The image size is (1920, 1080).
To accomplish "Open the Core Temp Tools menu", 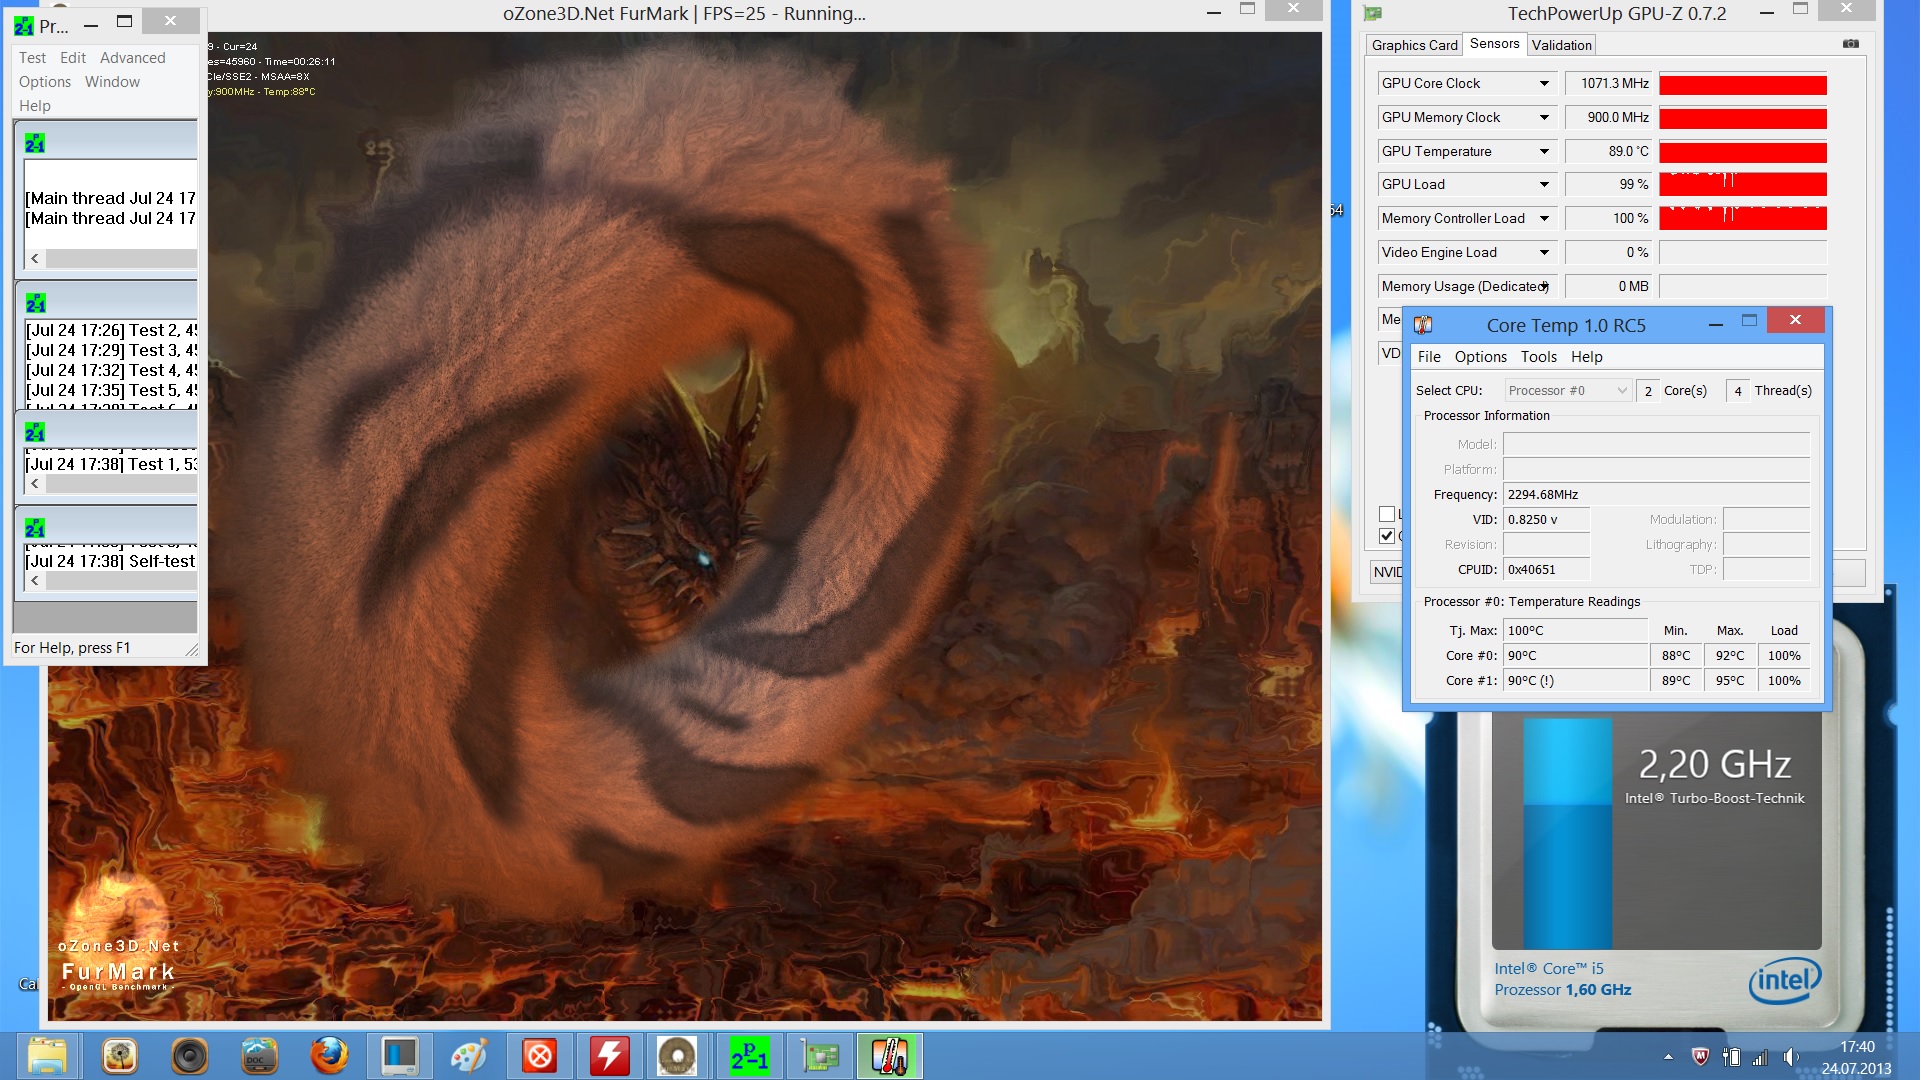I will (1538, 357).
